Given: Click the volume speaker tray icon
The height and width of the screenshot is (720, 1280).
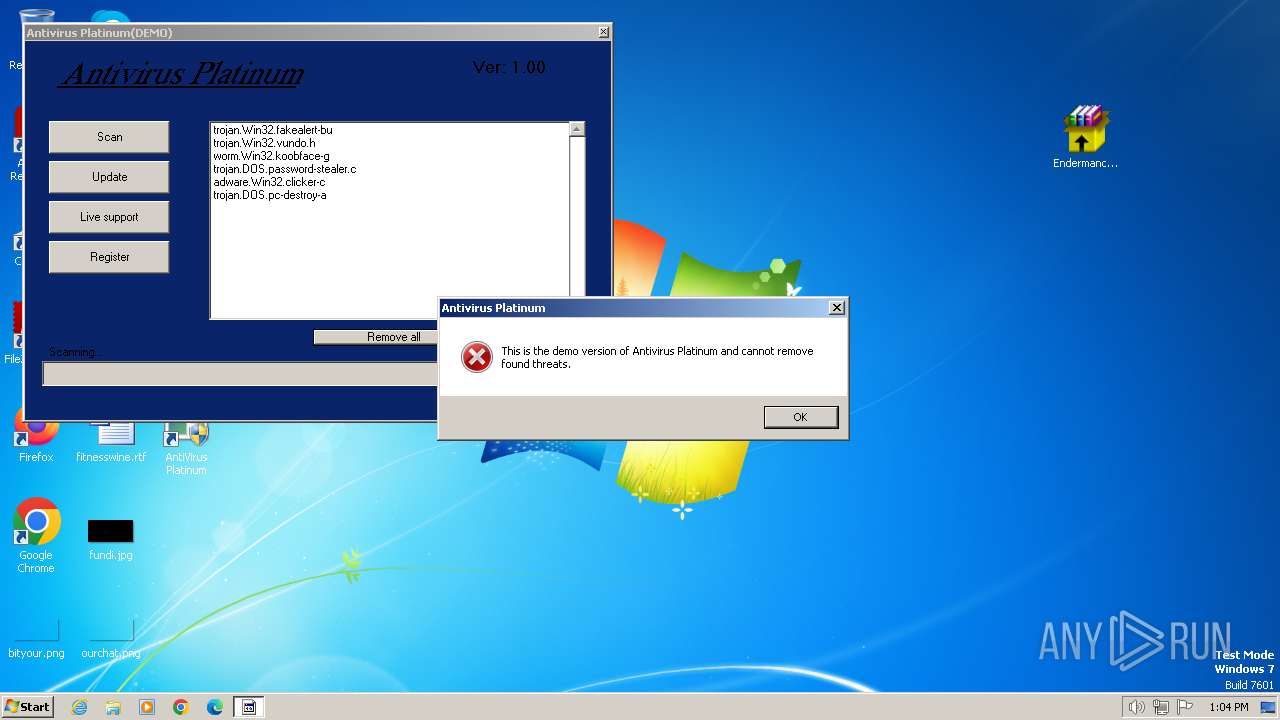Looking at the screenshot, I should 1136,707.
